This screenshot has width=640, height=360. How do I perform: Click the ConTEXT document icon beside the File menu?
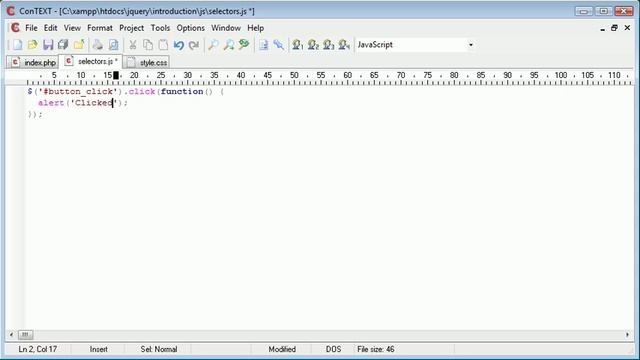[15, 28]
